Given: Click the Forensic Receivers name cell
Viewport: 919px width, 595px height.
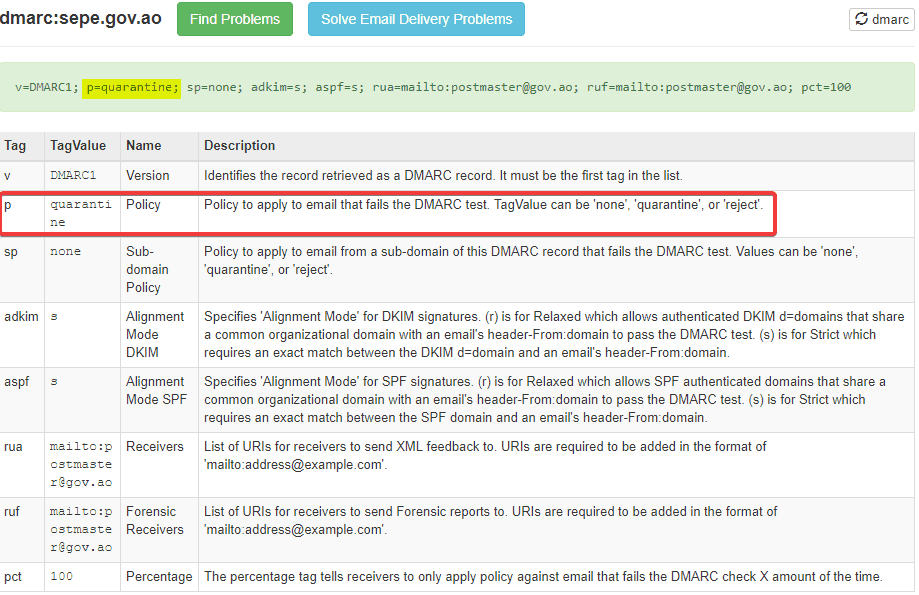Looking at the screenshot, I should [155, 520].
